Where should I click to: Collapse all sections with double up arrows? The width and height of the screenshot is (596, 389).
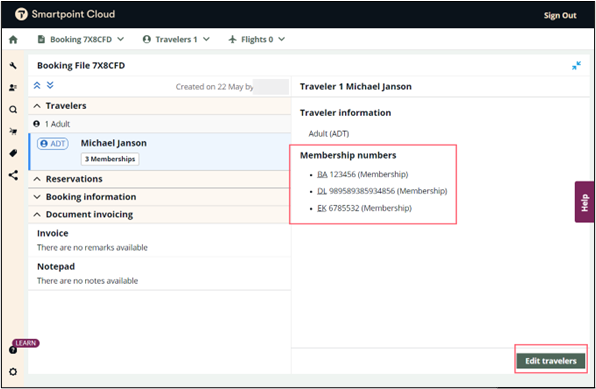pos(37,85)
